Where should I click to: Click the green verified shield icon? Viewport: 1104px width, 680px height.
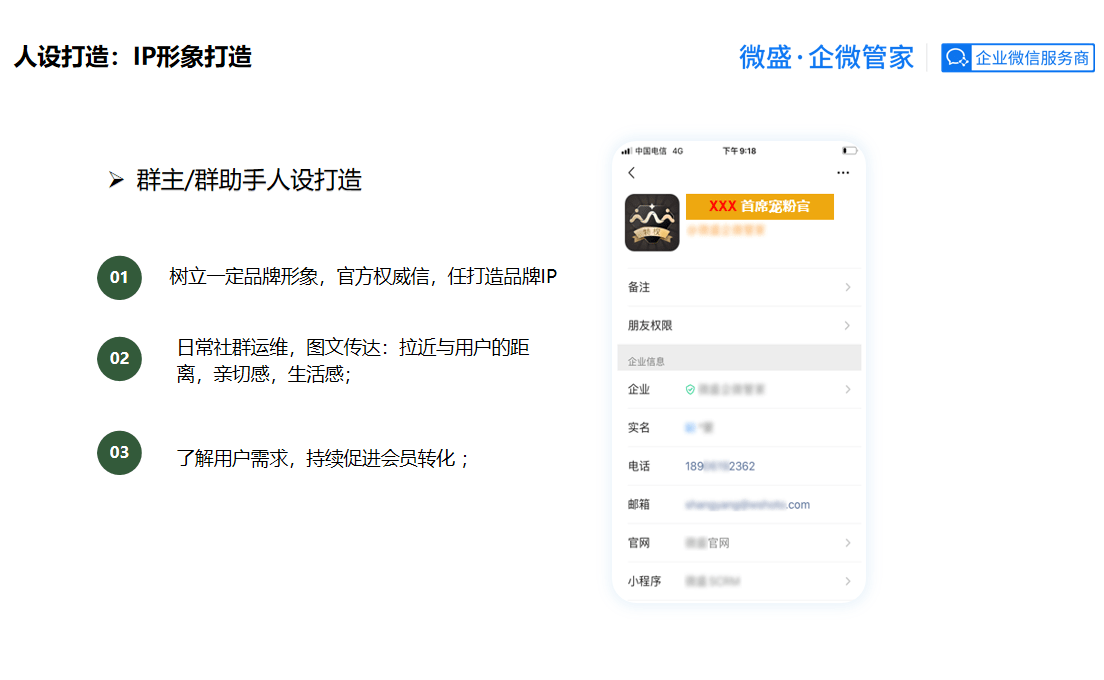coord(690,390)
